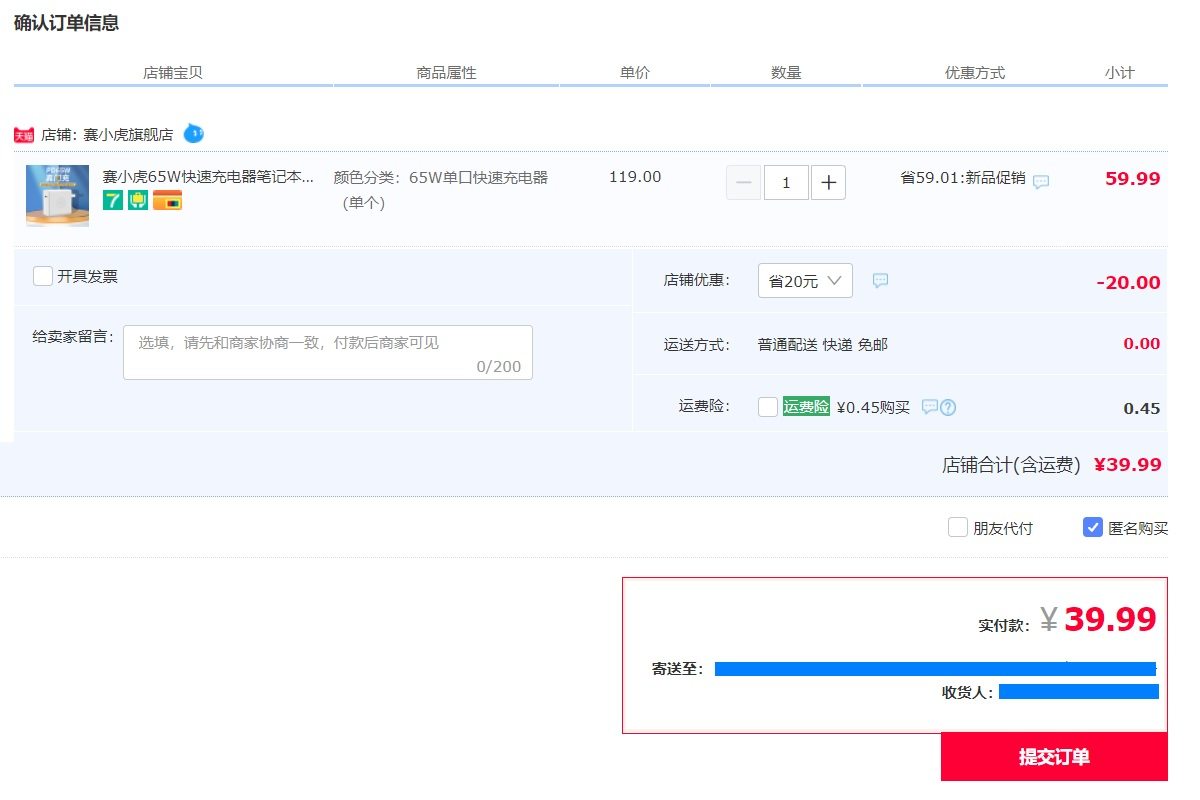The height and width of the screenshot is (800, 1200).
Task: Click comment icon beside 运费险 ¥0.45购买
Action: pos(929,407)
